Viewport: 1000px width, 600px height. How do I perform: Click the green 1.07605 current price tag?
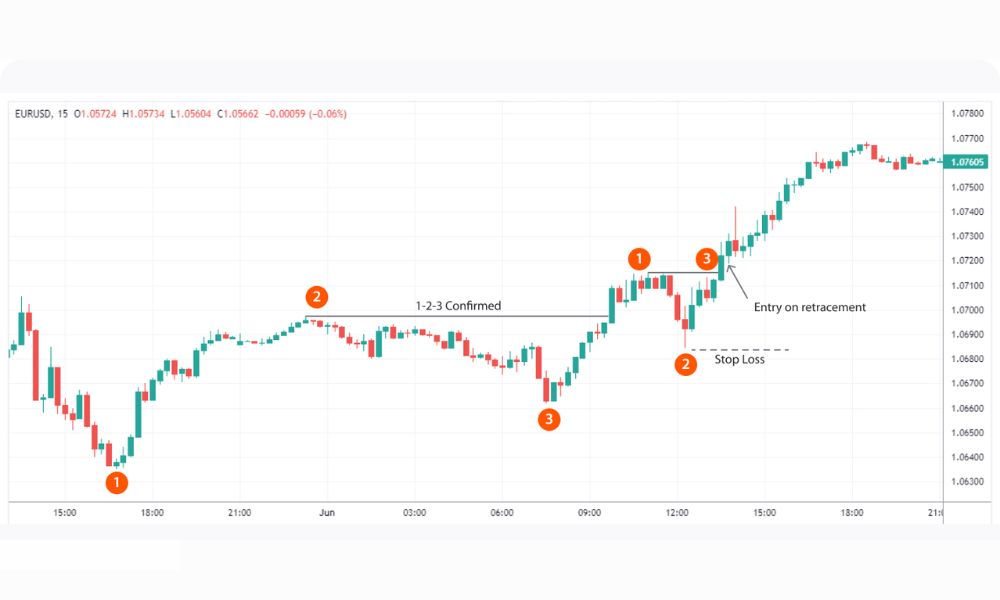coord(968,162)
